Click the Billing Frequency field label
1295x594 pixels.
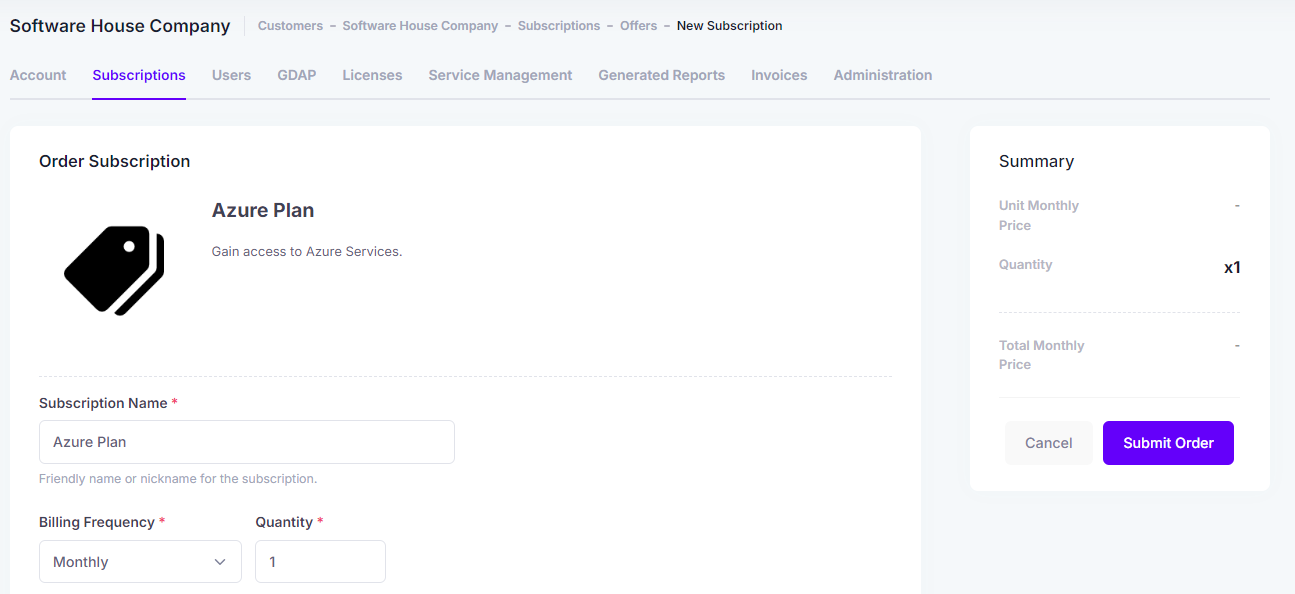pos(97,523)
